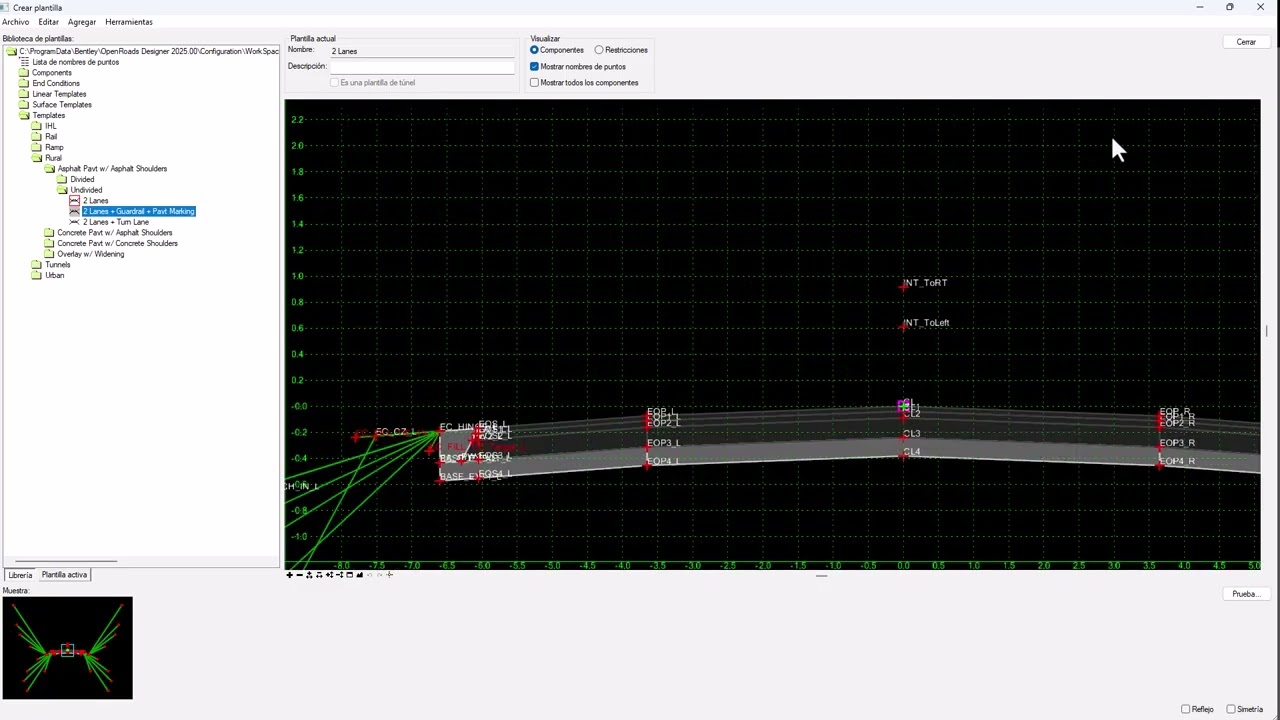This screenshot has height=720, width=1280.
Task: Click the Divided folder icon
Action: (62, 180)
